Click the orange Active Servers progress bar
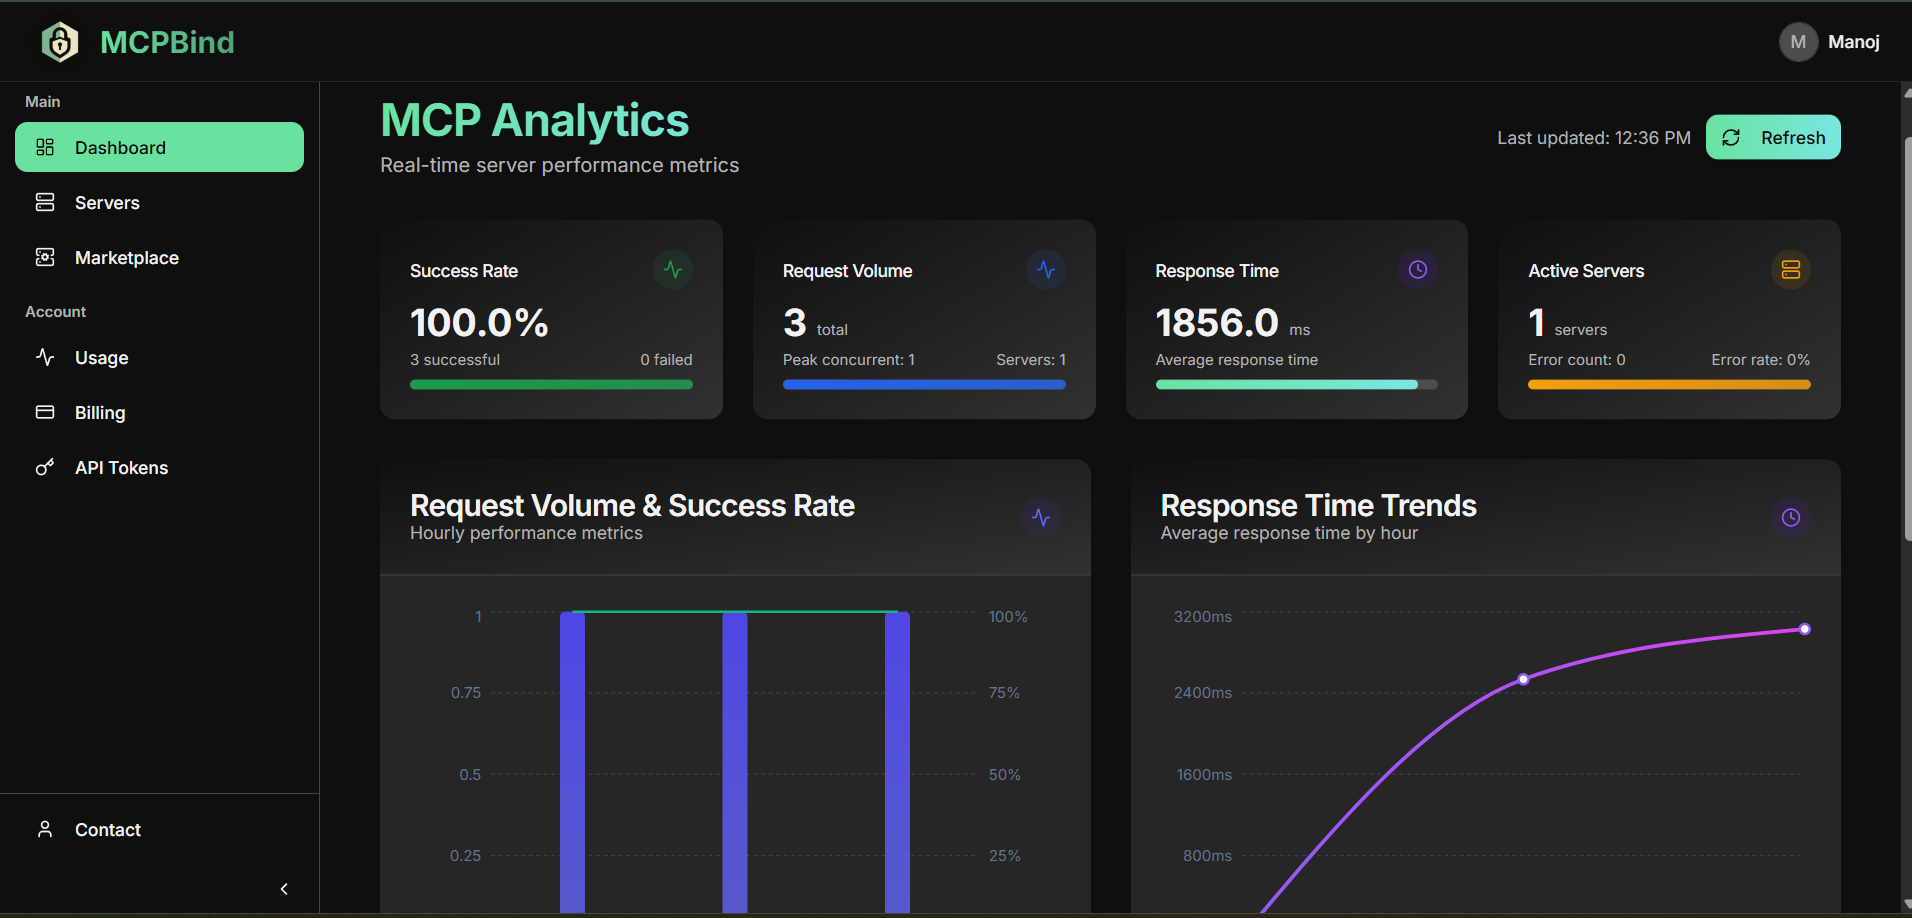The image size is (1912, 918). click(1669, 384)
